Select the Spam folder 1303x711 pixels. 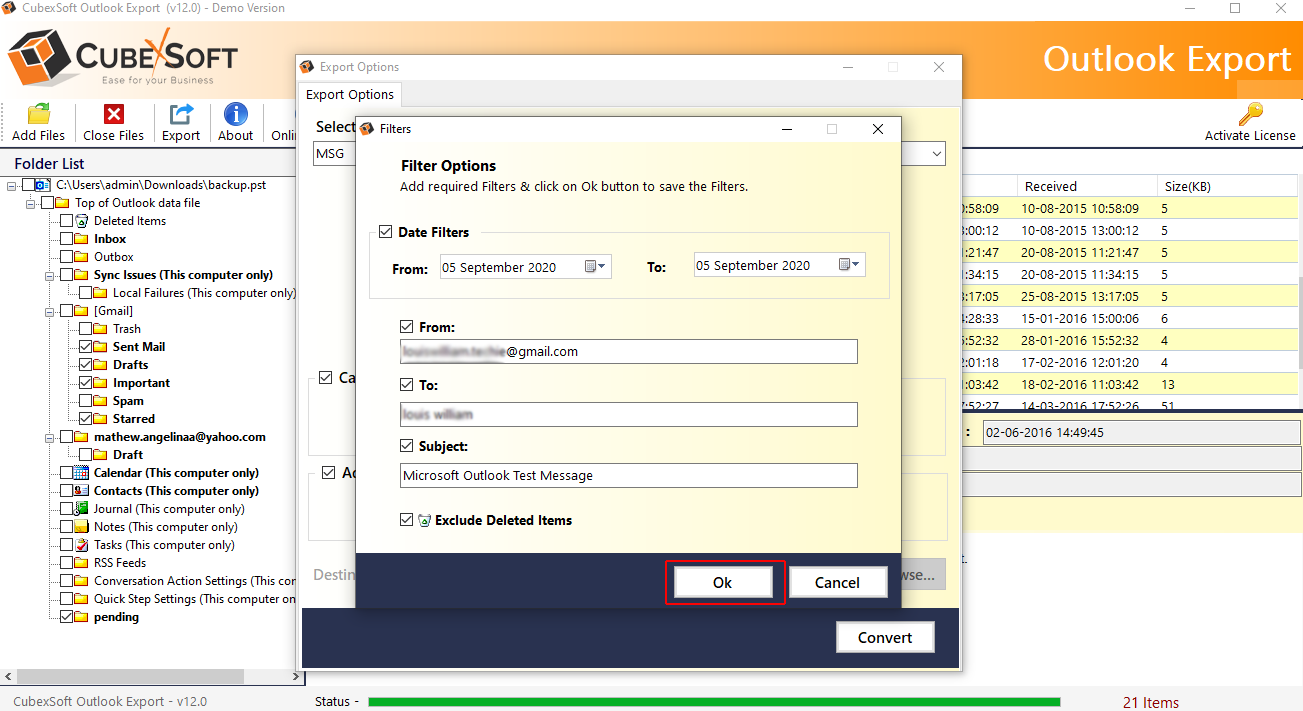click(x=128, y=401)
